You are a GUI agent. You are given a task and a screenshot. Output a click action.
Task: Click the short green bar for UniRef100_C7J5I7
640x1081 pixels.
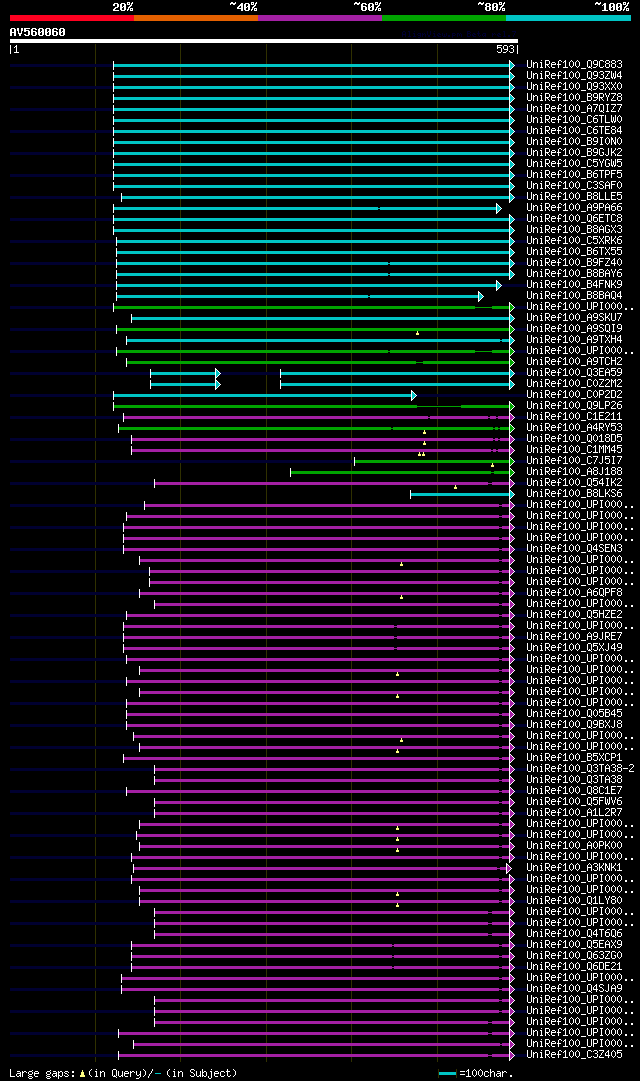(434, 462)
